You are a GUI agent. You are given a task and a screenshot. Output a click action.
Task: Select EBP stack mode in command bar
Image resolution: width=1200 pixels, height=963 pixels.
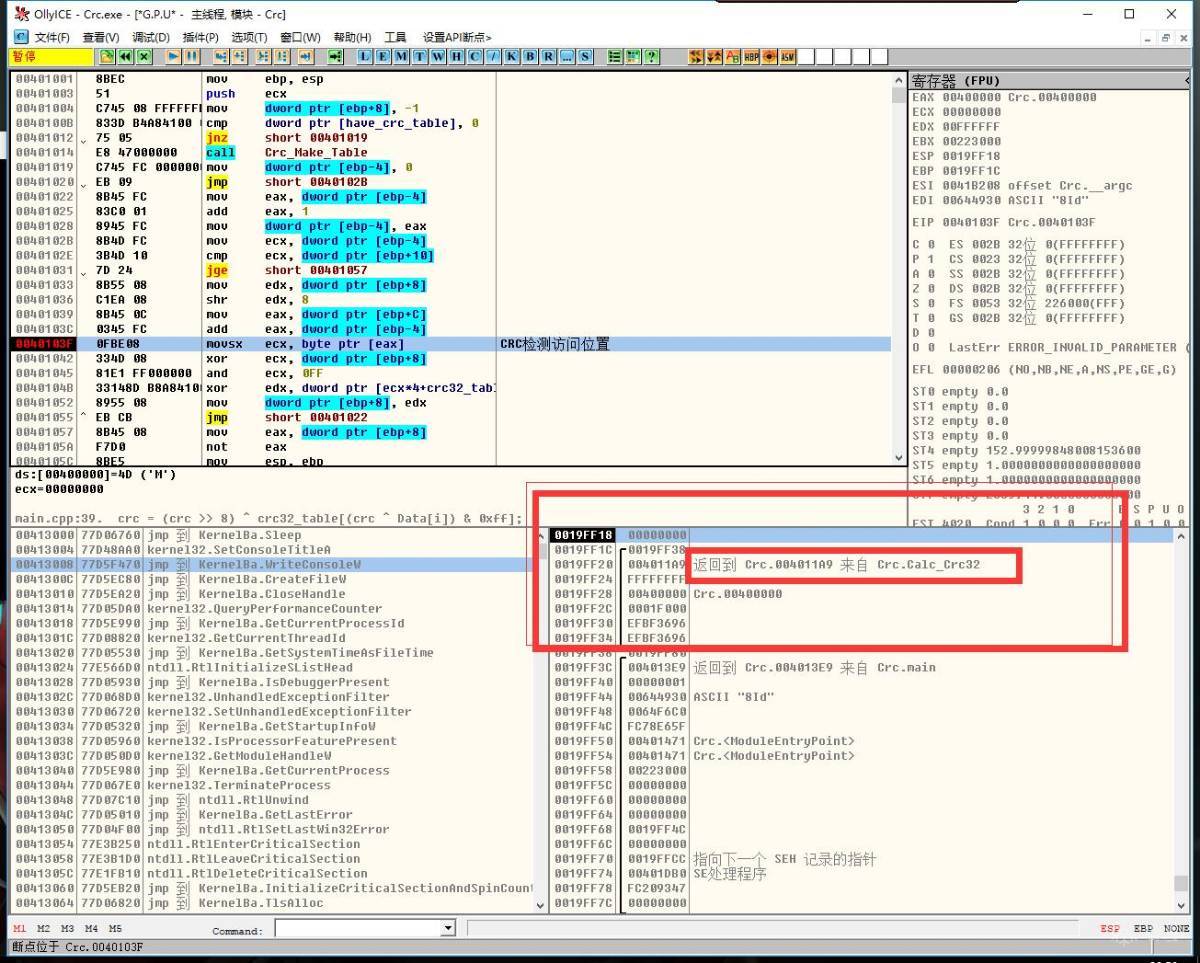point(1143,929)
